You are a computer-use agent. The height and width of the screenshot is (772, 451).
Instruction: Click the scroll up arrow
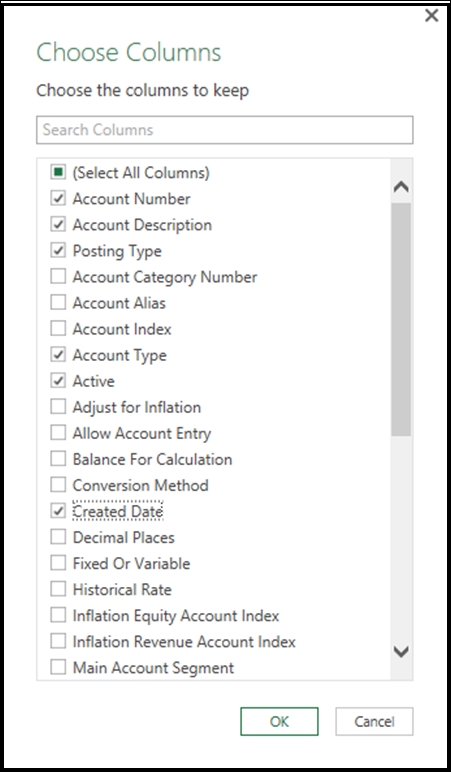pyautogui.click(x=402, y=187)
